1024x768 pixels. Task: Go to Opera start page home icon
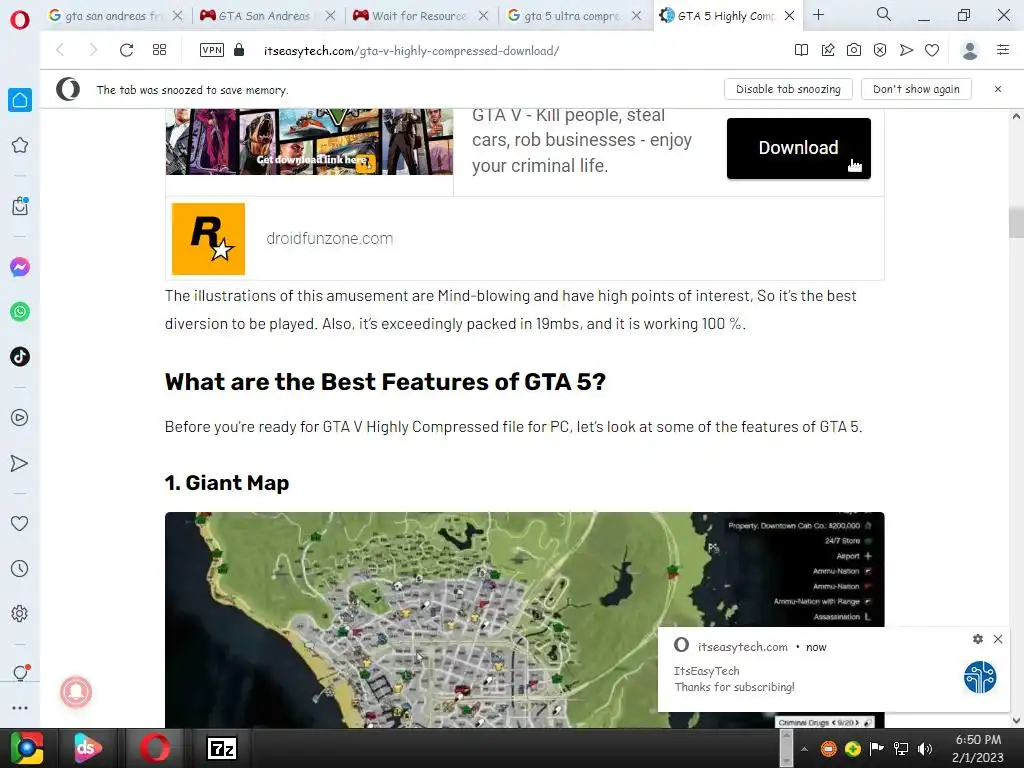[20, 99]
